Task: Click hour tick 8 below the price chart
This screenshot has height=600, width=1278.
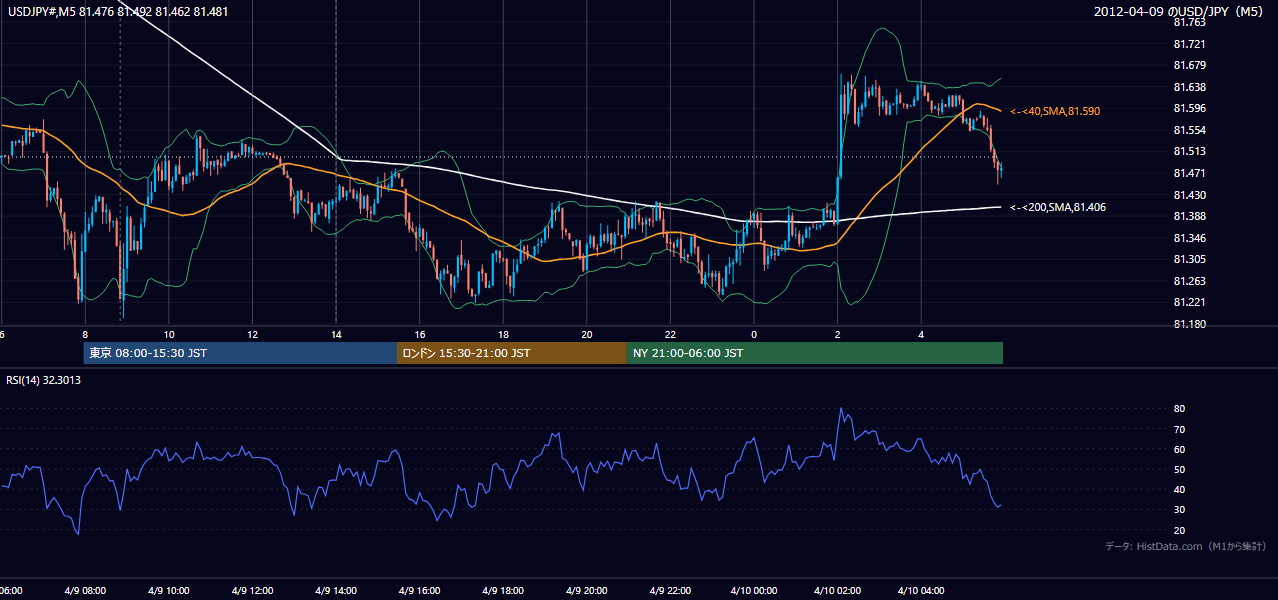Action: pyautogui.click(x=86, y=334)
